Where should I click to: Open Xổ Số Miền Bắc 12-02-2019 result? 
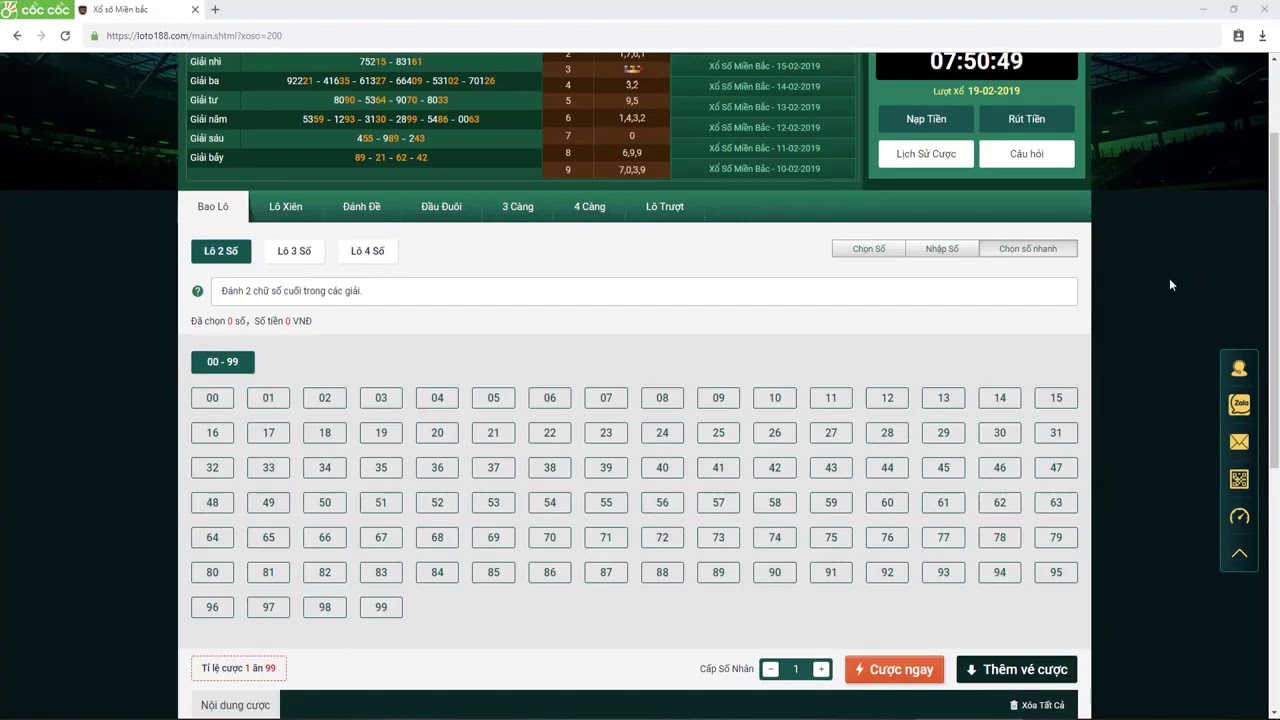point(764,128)
